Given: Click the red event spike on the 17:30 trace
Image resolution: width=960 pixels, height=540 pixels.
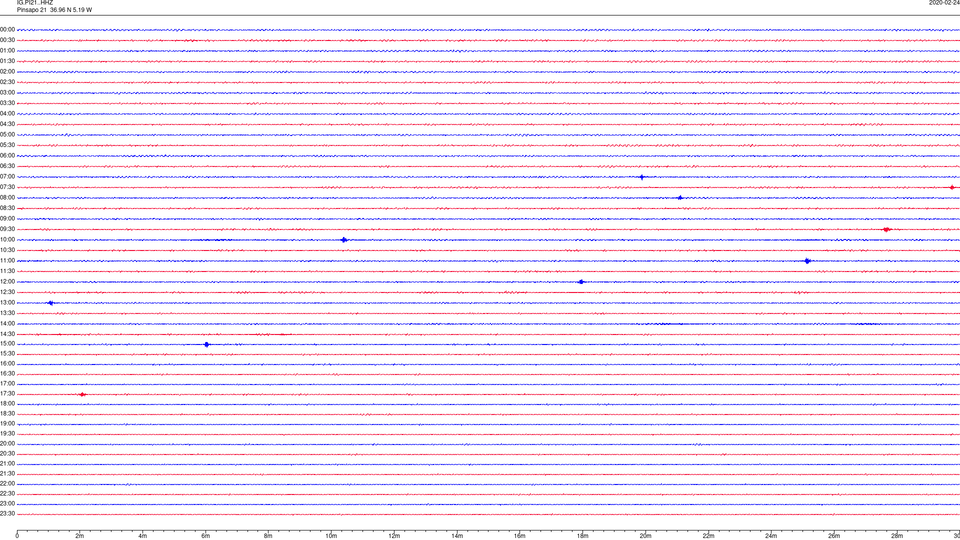Looking at the screenshot, I should click(x=83, y=394).
